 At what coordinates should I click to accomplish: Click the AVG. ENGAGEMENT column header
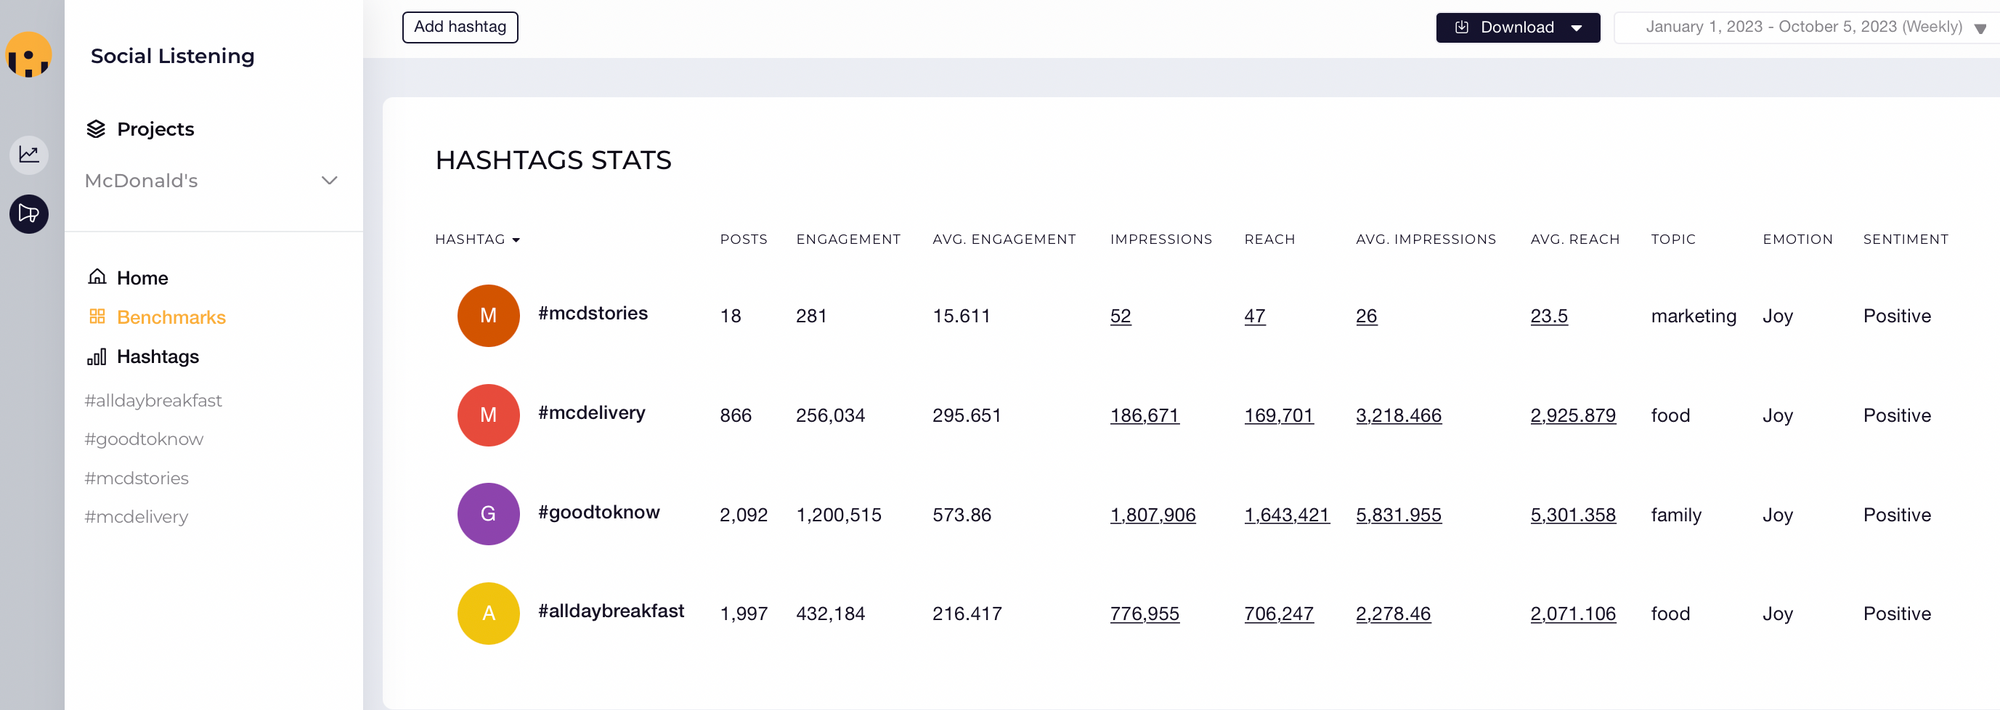[1004, 239]
